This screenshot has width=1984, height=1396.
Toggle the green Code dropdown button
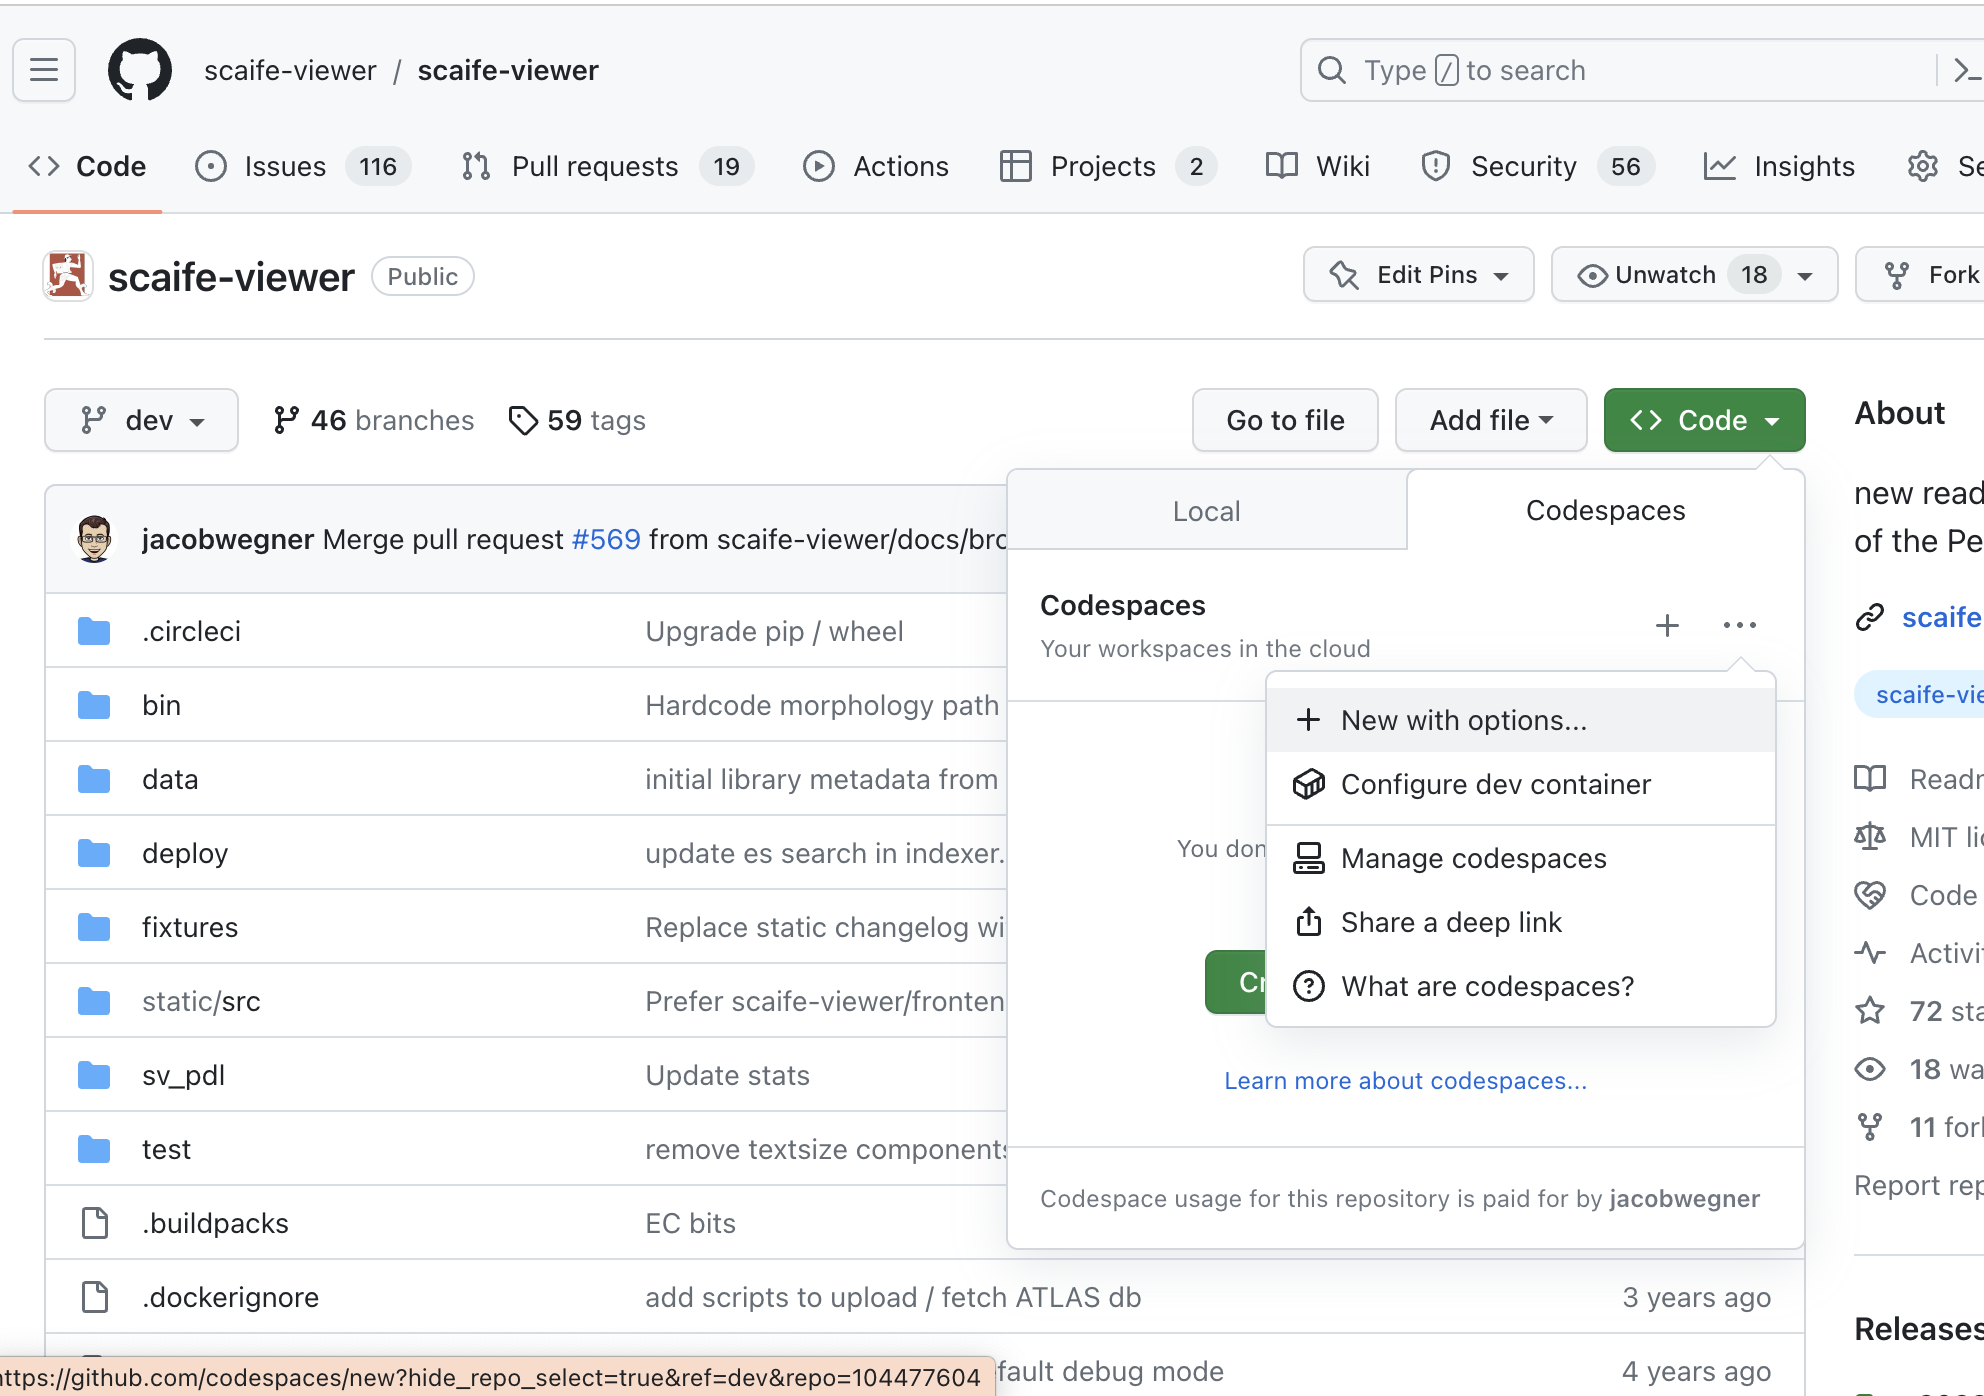click(1704, 420)
